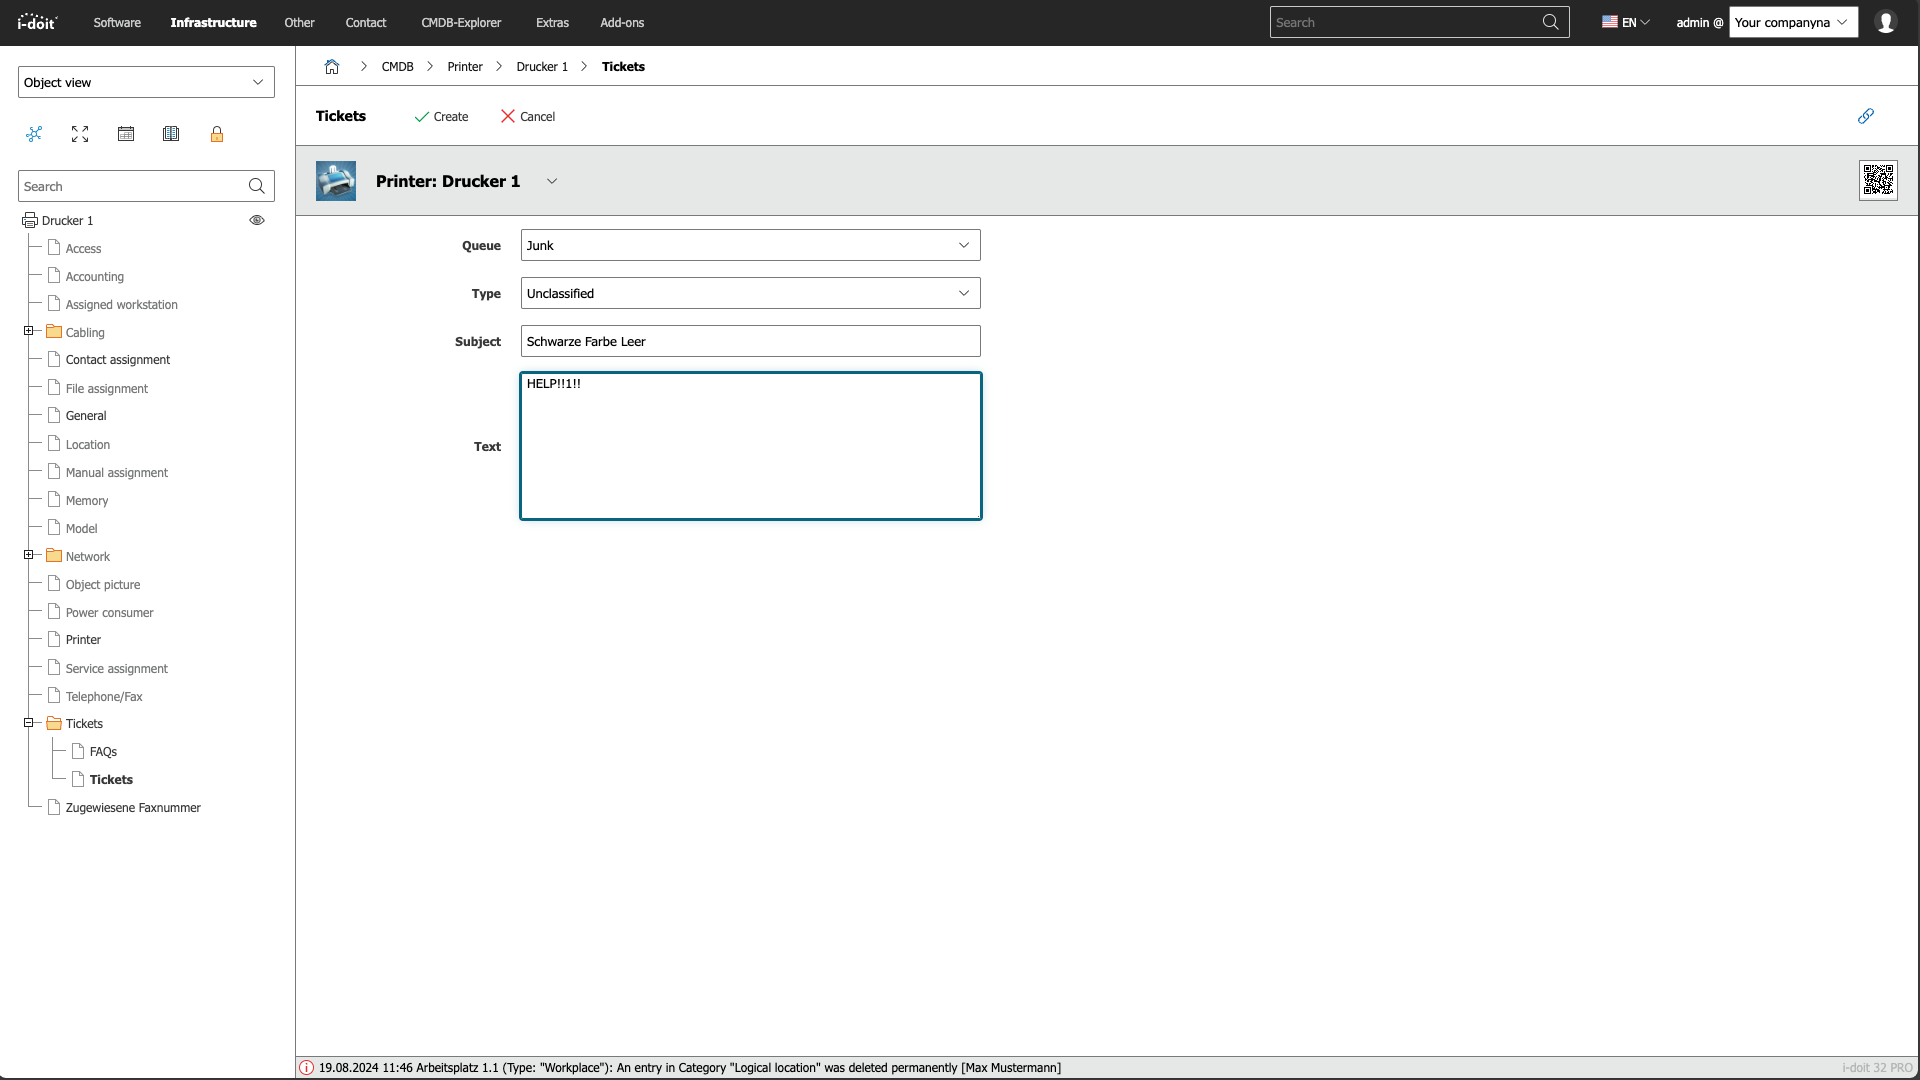Expand the Network folder in tree
Viewport: 1920px width, 1080px height.
(29, 555)
